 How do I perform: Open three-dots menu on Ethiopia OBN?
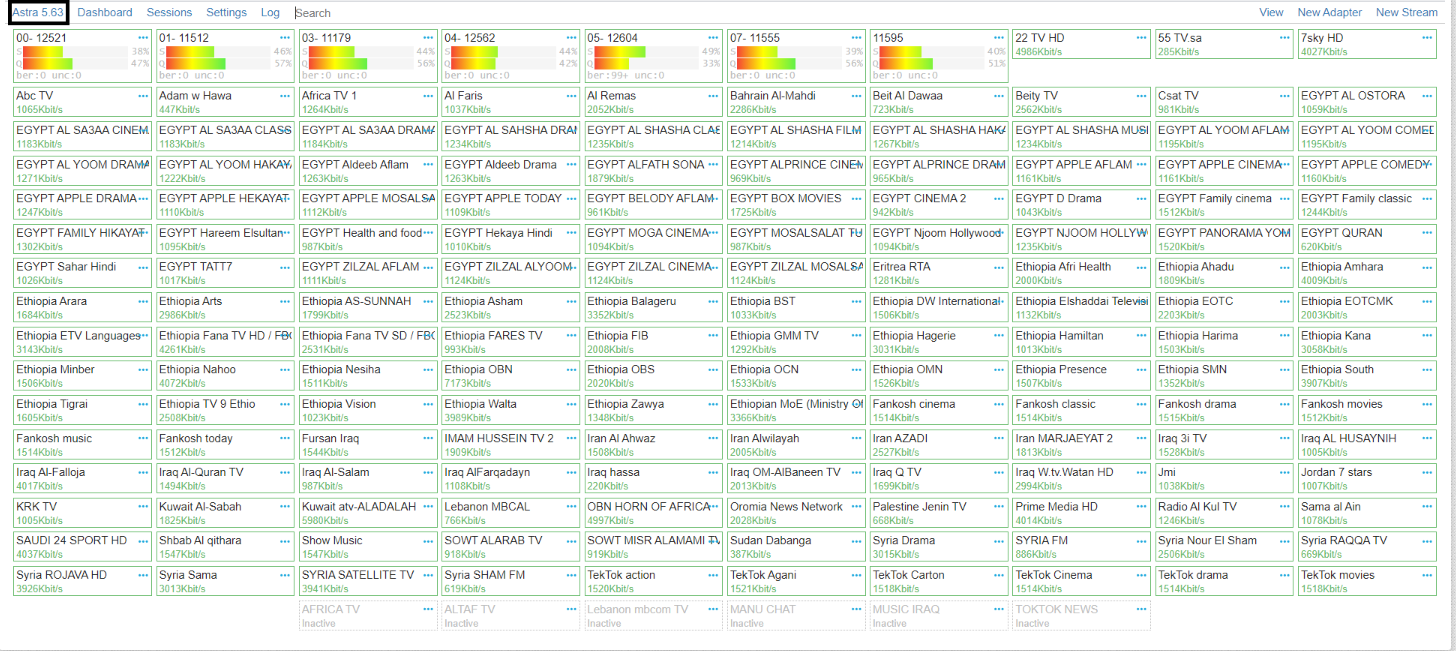(x=570, y=370)
